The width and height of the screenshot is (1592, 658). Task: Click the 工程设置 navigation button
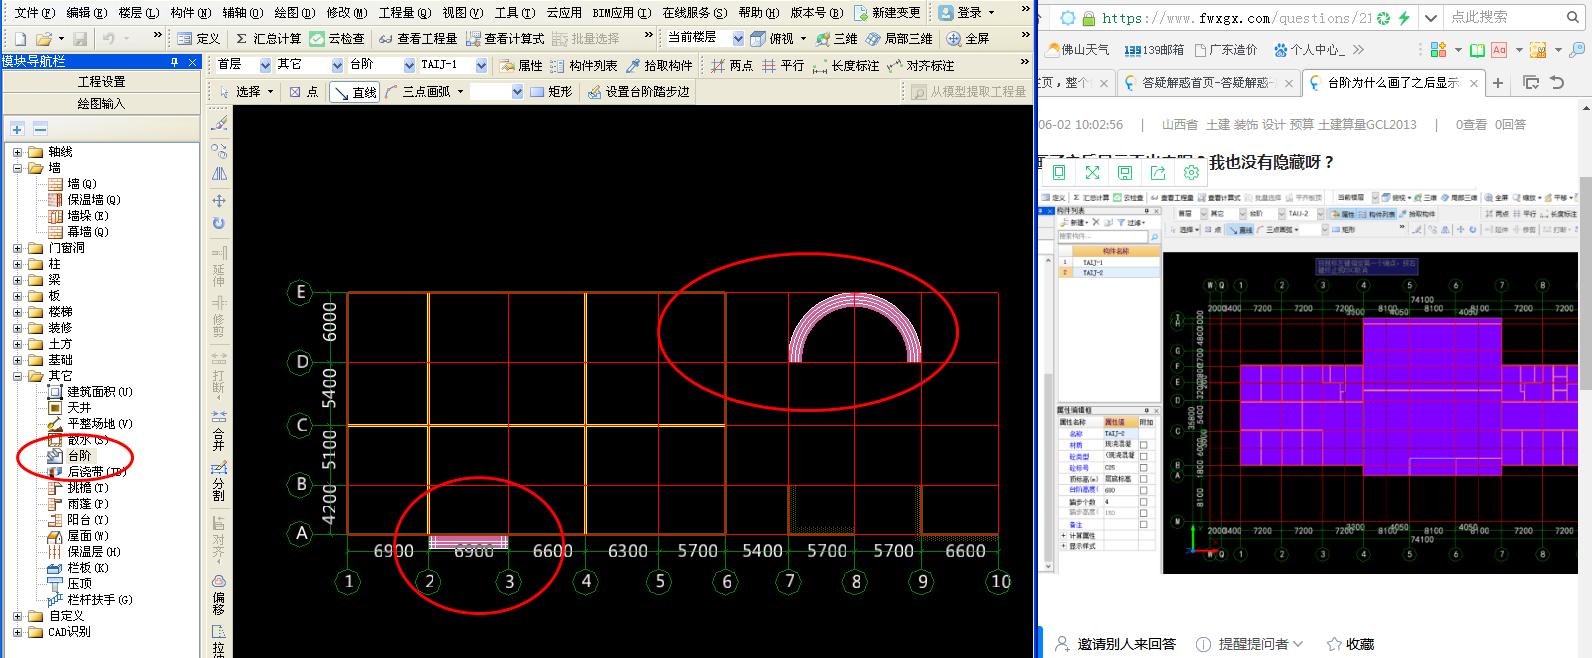click(x=102, y=81)
